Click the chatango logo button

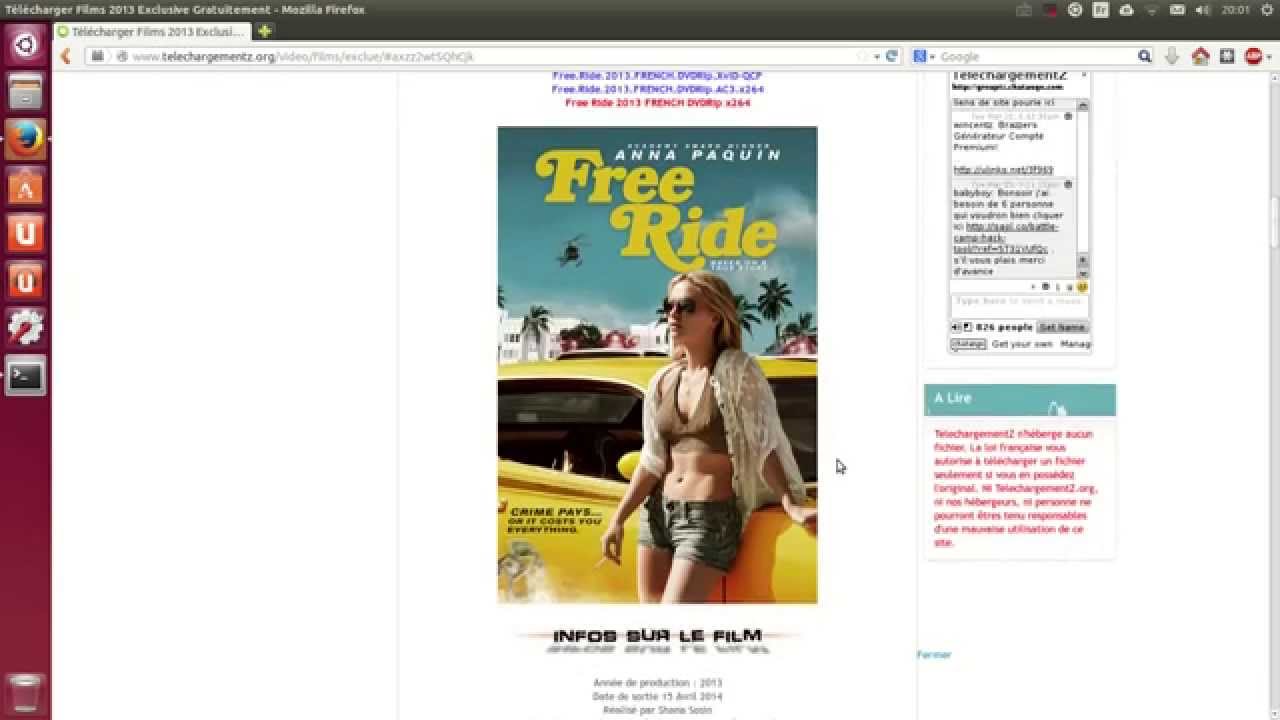point(968,344)
